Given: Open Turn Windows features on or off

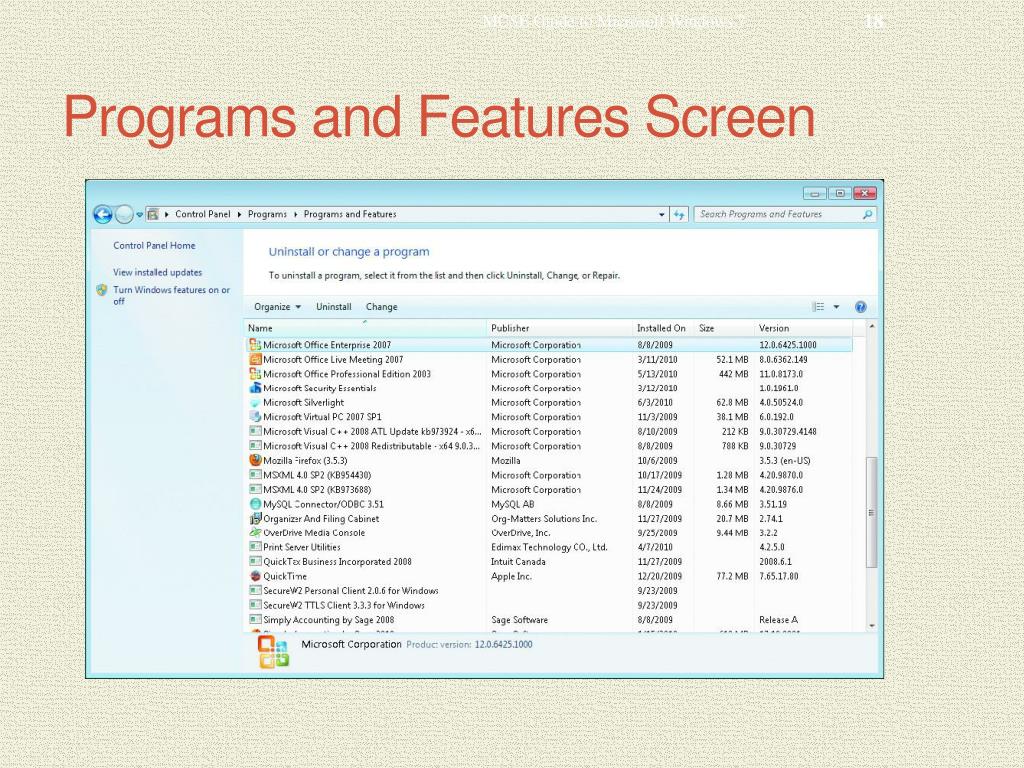Looking at the screenshot, I should tap(172, 295).
